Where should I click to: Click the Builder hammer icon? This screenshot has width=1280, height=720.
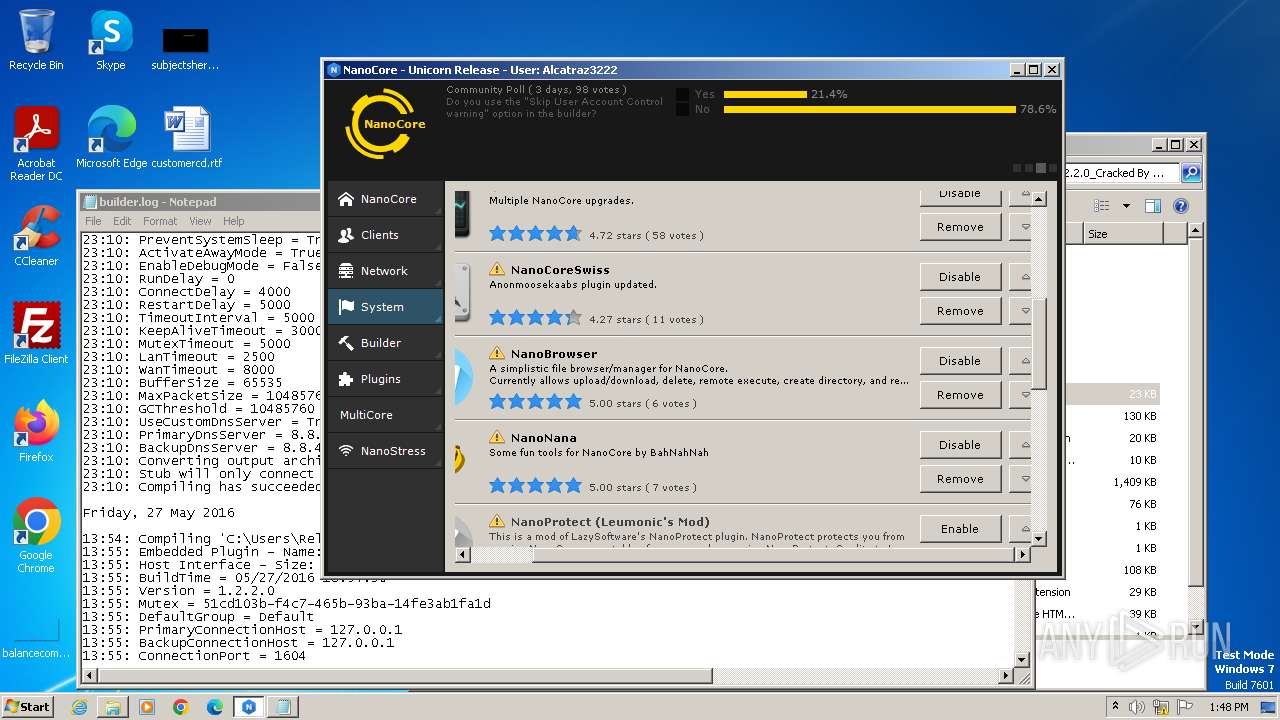coord(346,343)
